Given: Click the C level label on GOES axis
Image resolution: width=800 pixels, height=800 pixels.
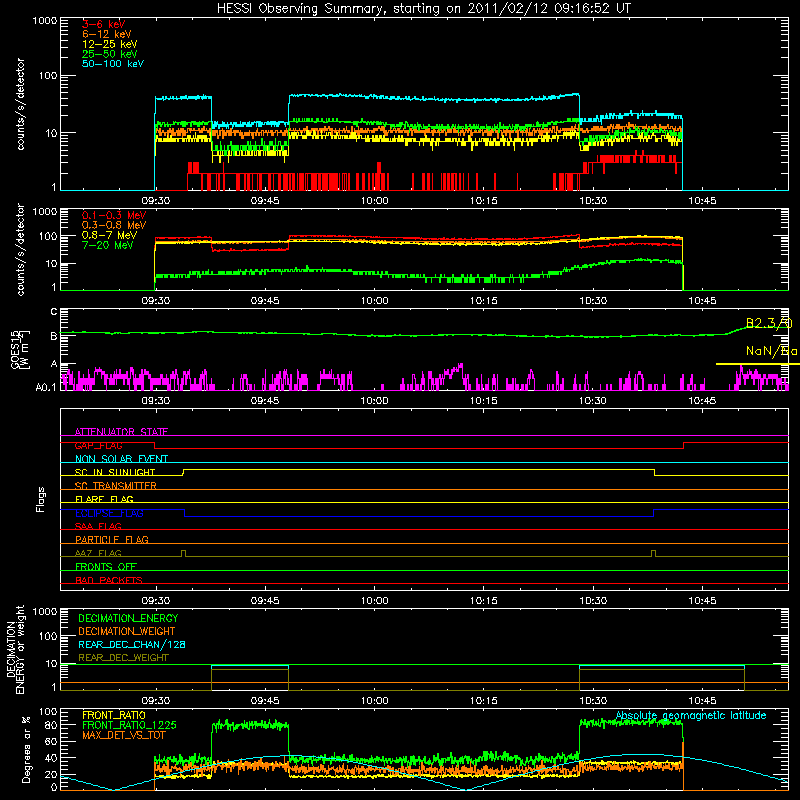Looking at the screenshot, I should (x=54, y=311).
